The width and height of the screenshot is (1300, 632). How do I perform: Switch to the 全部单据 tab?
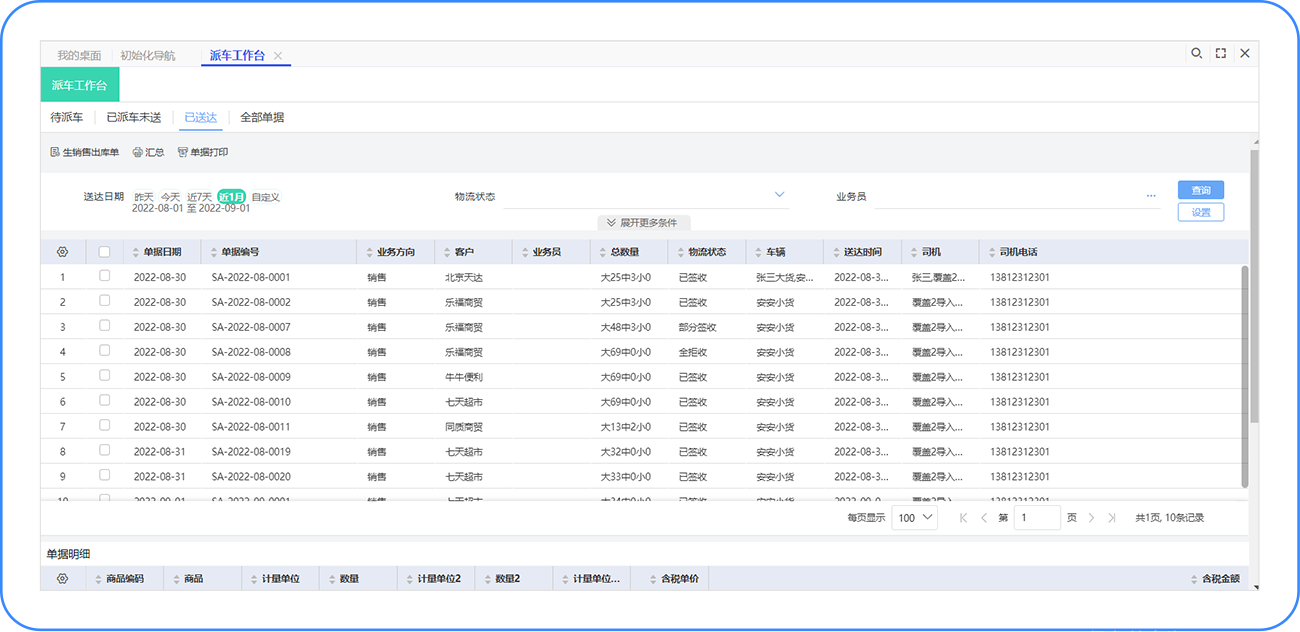point(262,118)
